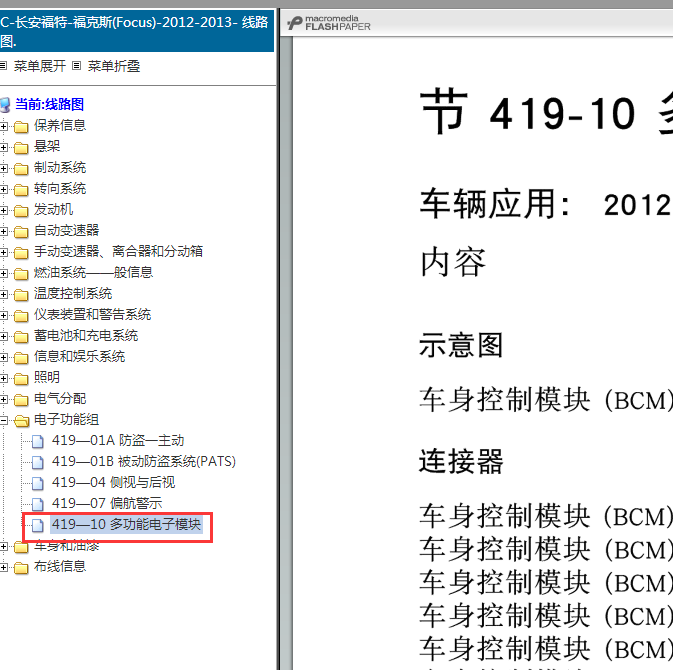Image resolution: width=673 pixels, height=670 pixels.
Task: Click the C-长安福特-福克斯 header title
Action: [x=134, y=31]
